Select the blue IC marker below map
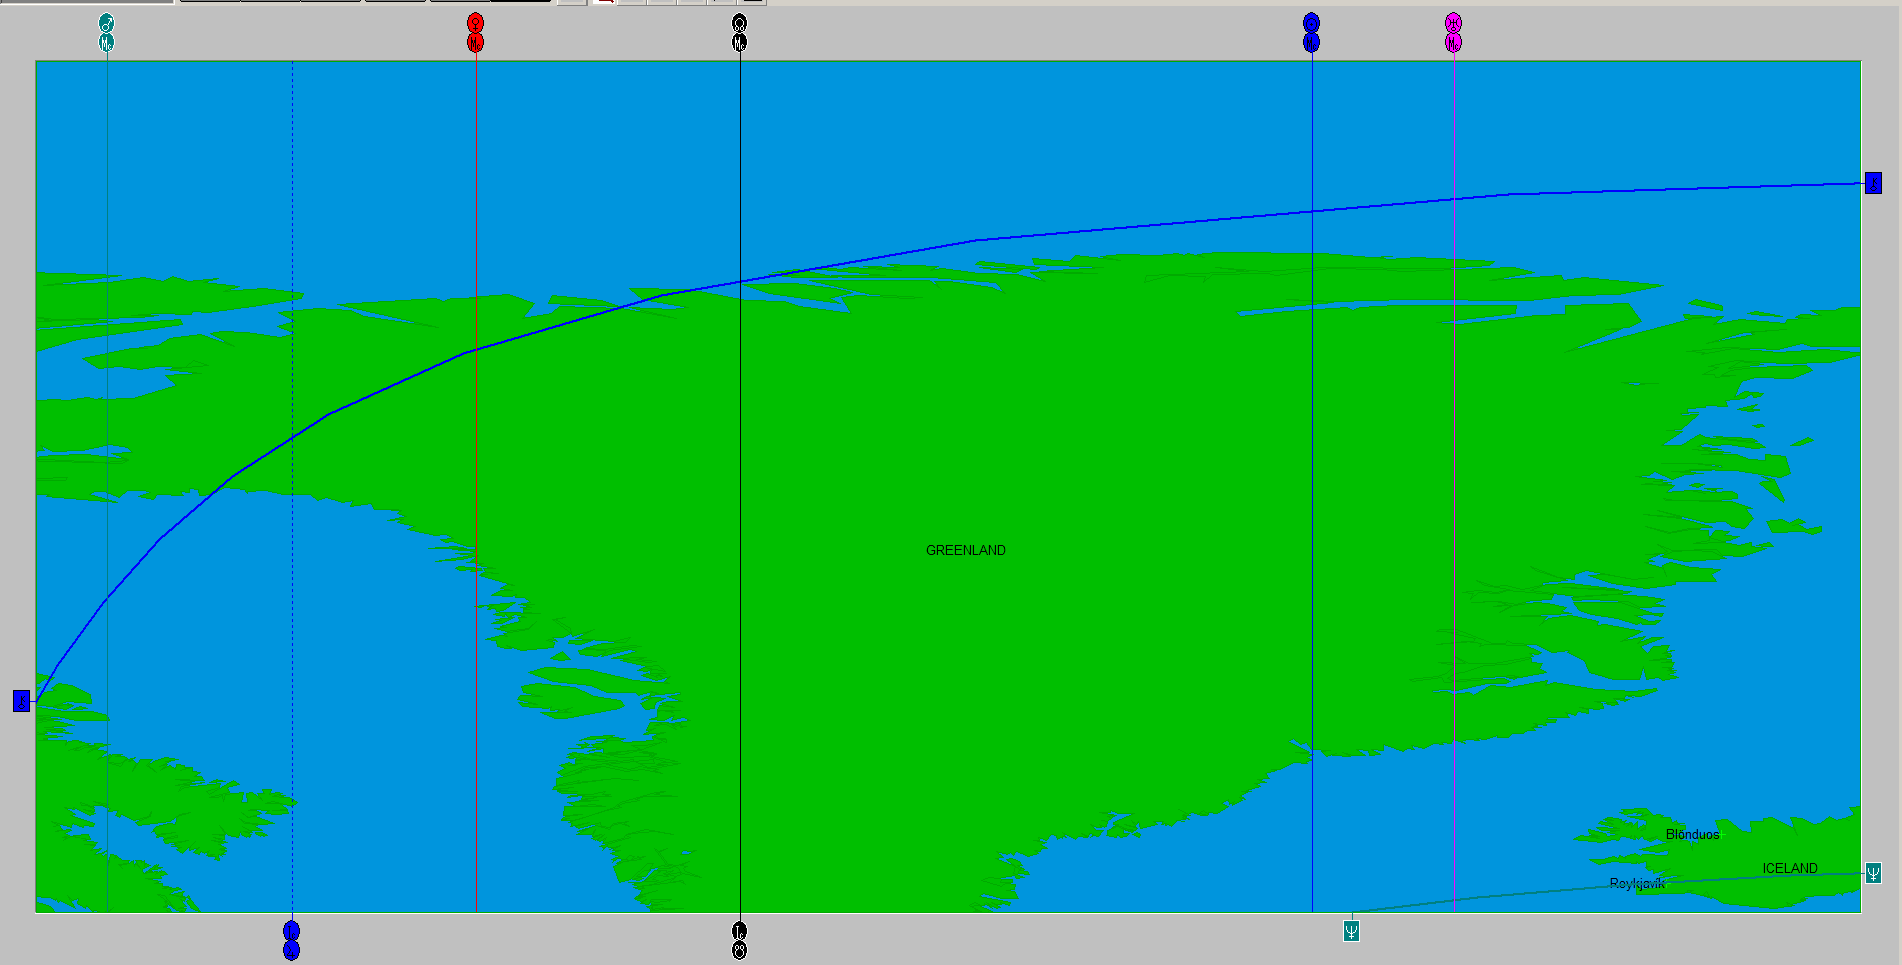 tap(291, 940)
